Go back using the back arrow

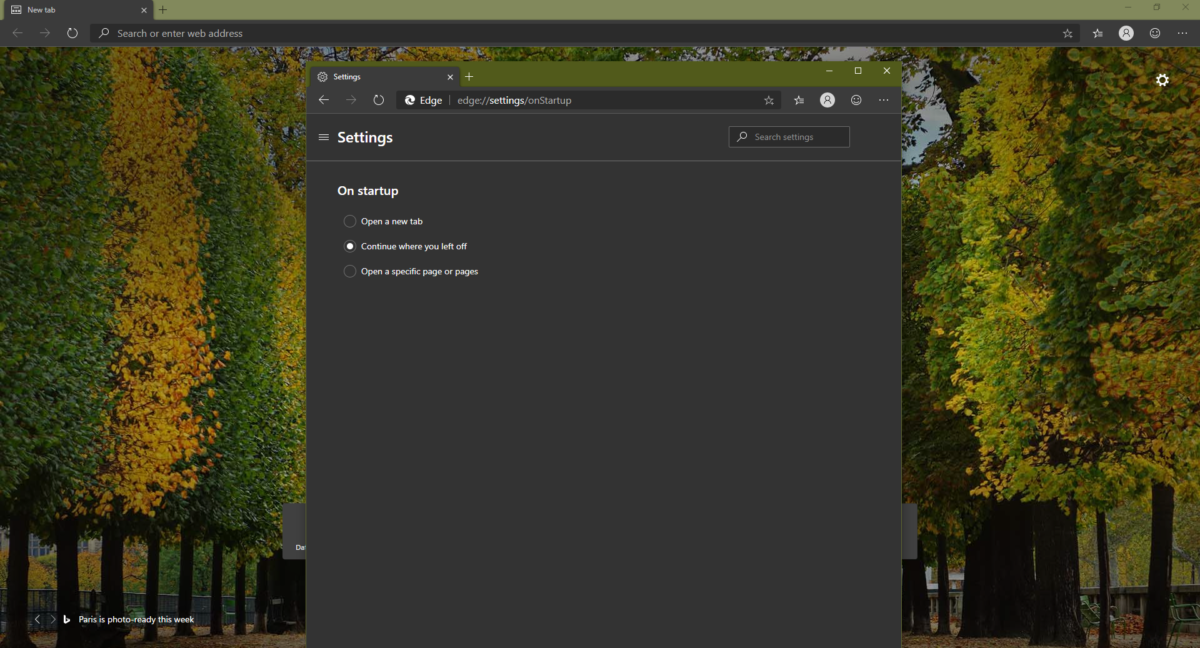[x=323, y=100]
